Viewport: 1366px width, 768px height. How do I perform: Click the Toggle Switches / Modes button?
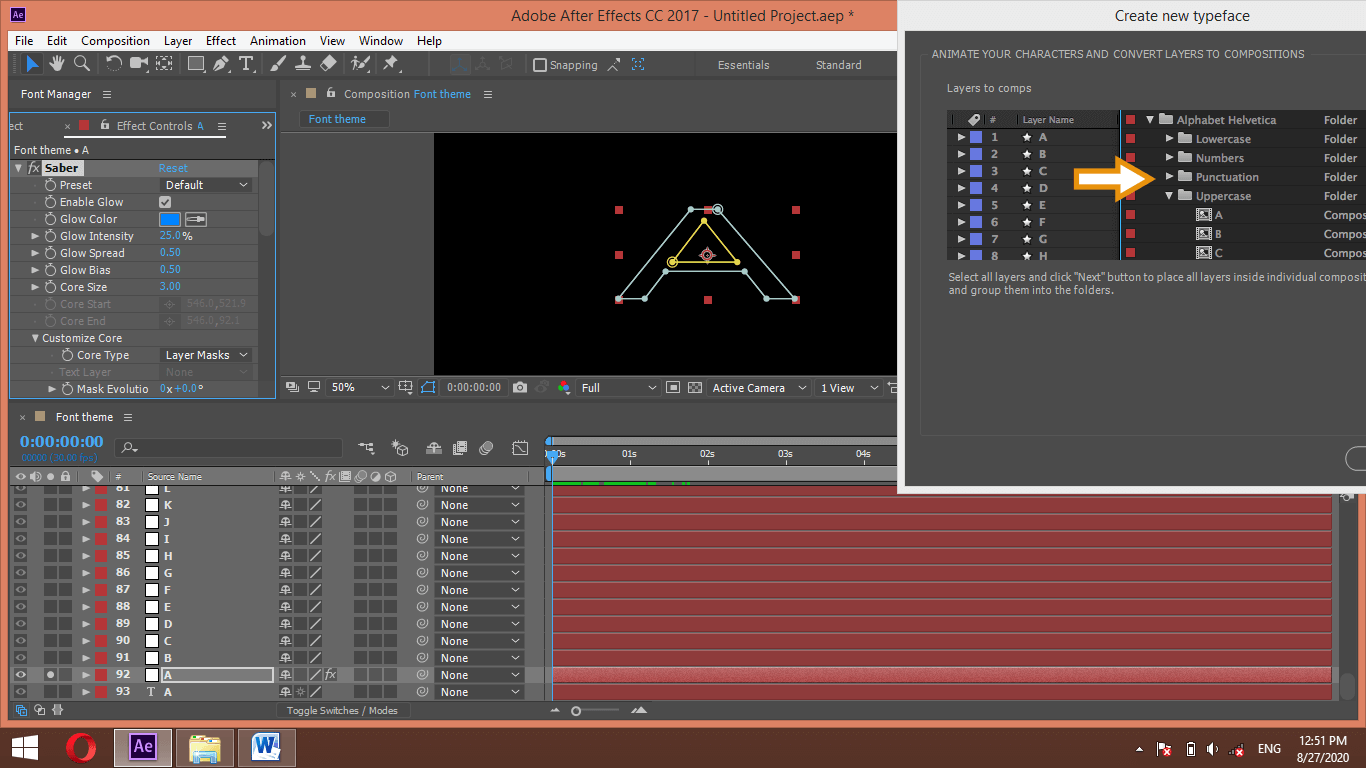tap(342, 711)
